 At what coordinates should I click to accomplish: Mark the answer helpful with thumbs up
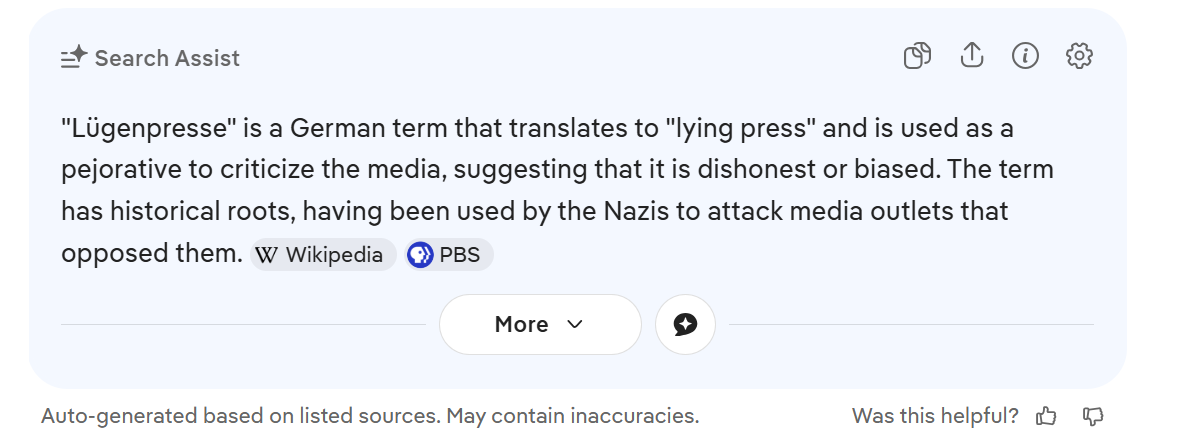click(1046, 416)
